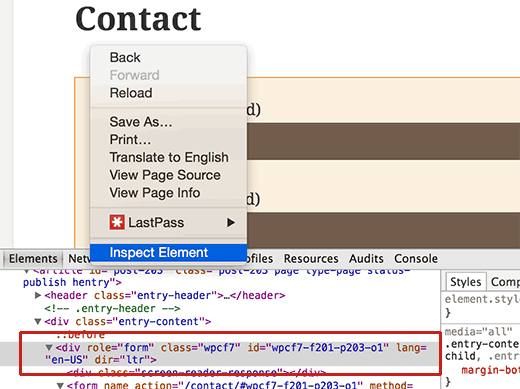Click the element.style rule in Styles
Viewport: 520px width, 389px height.
click(x=482, y=299)
